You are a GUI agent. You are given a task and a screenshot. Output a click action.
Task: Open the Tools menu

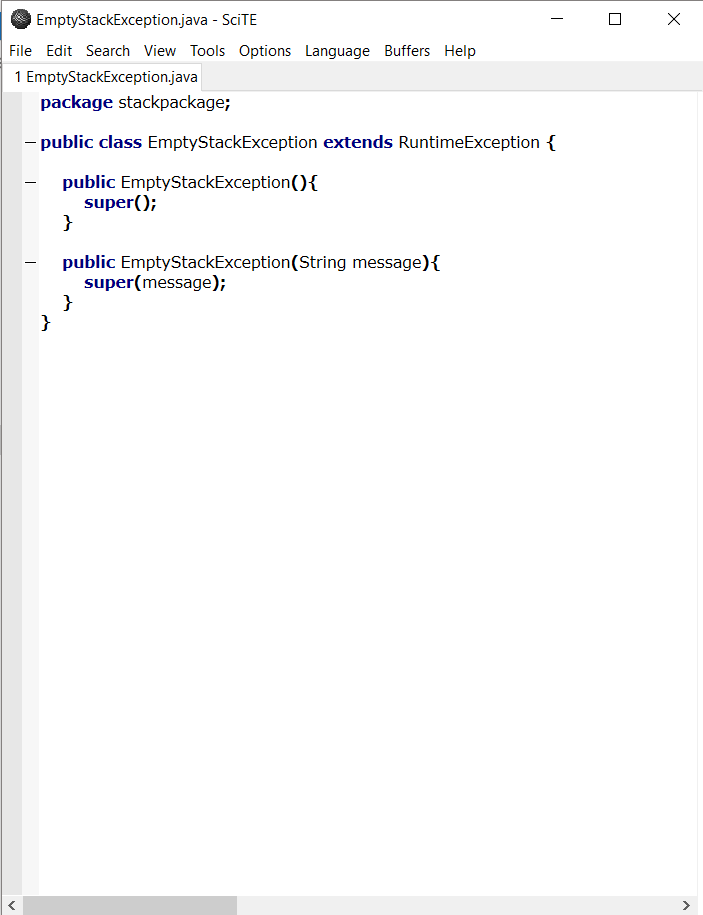(x=207, y=51)
